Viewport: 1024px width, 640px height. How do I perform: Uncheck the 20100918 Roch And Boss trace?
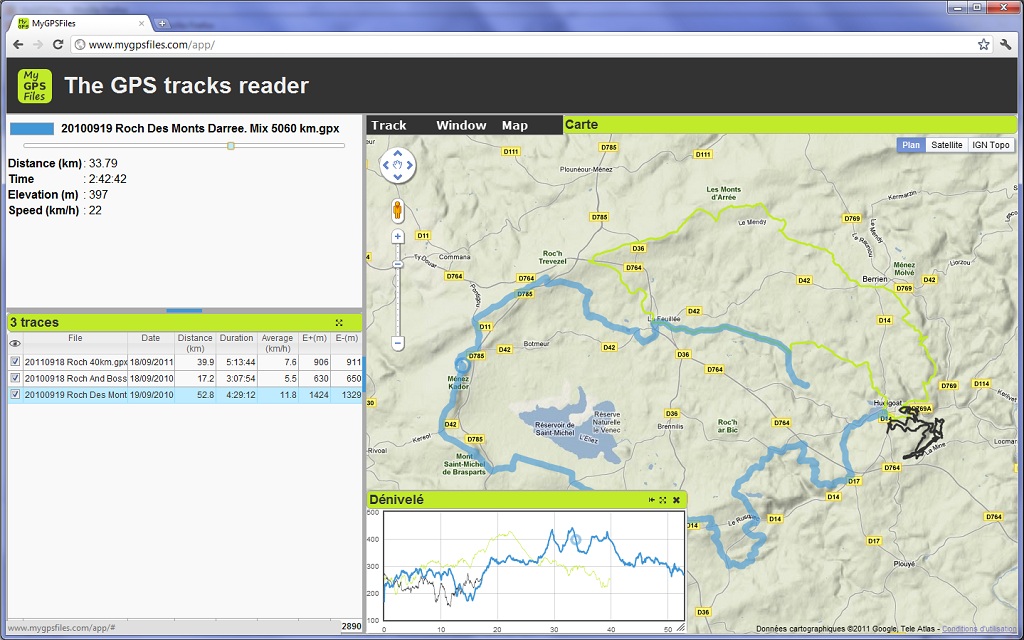click(x=15, y=378)
